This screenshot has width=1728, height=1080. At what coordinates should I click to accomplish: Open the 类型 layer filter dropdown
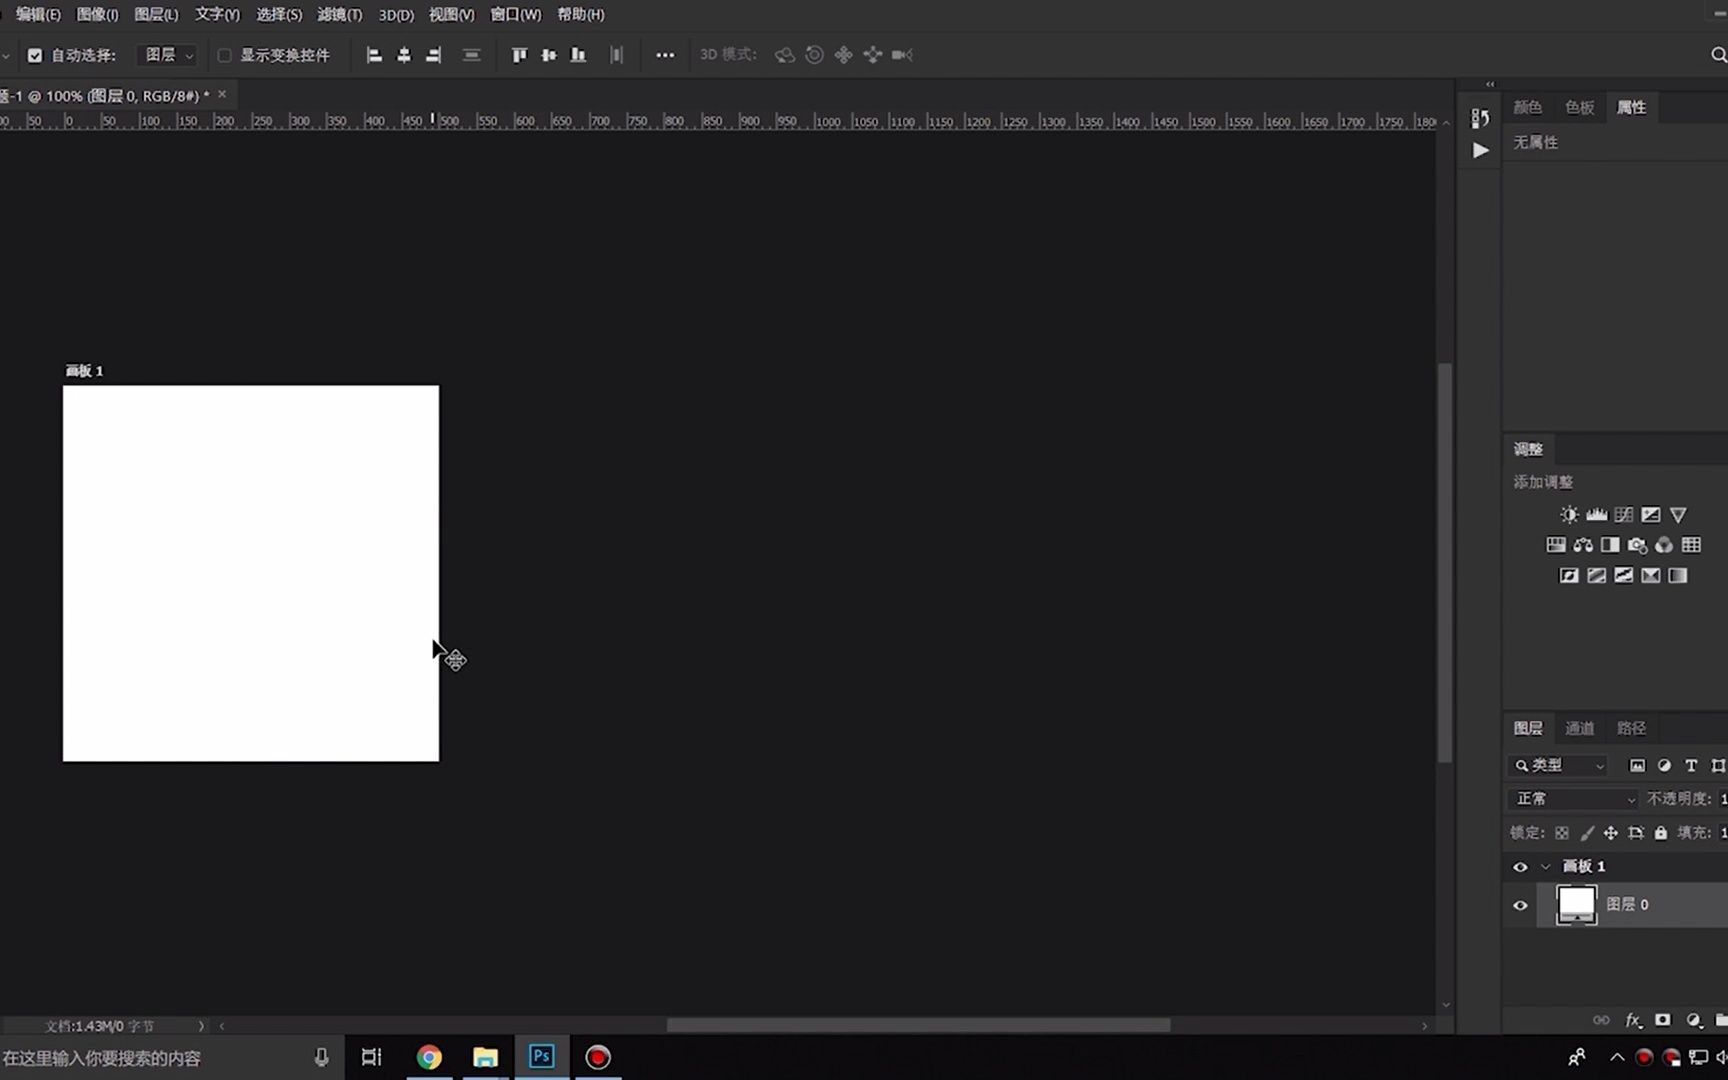(1558, 766)
